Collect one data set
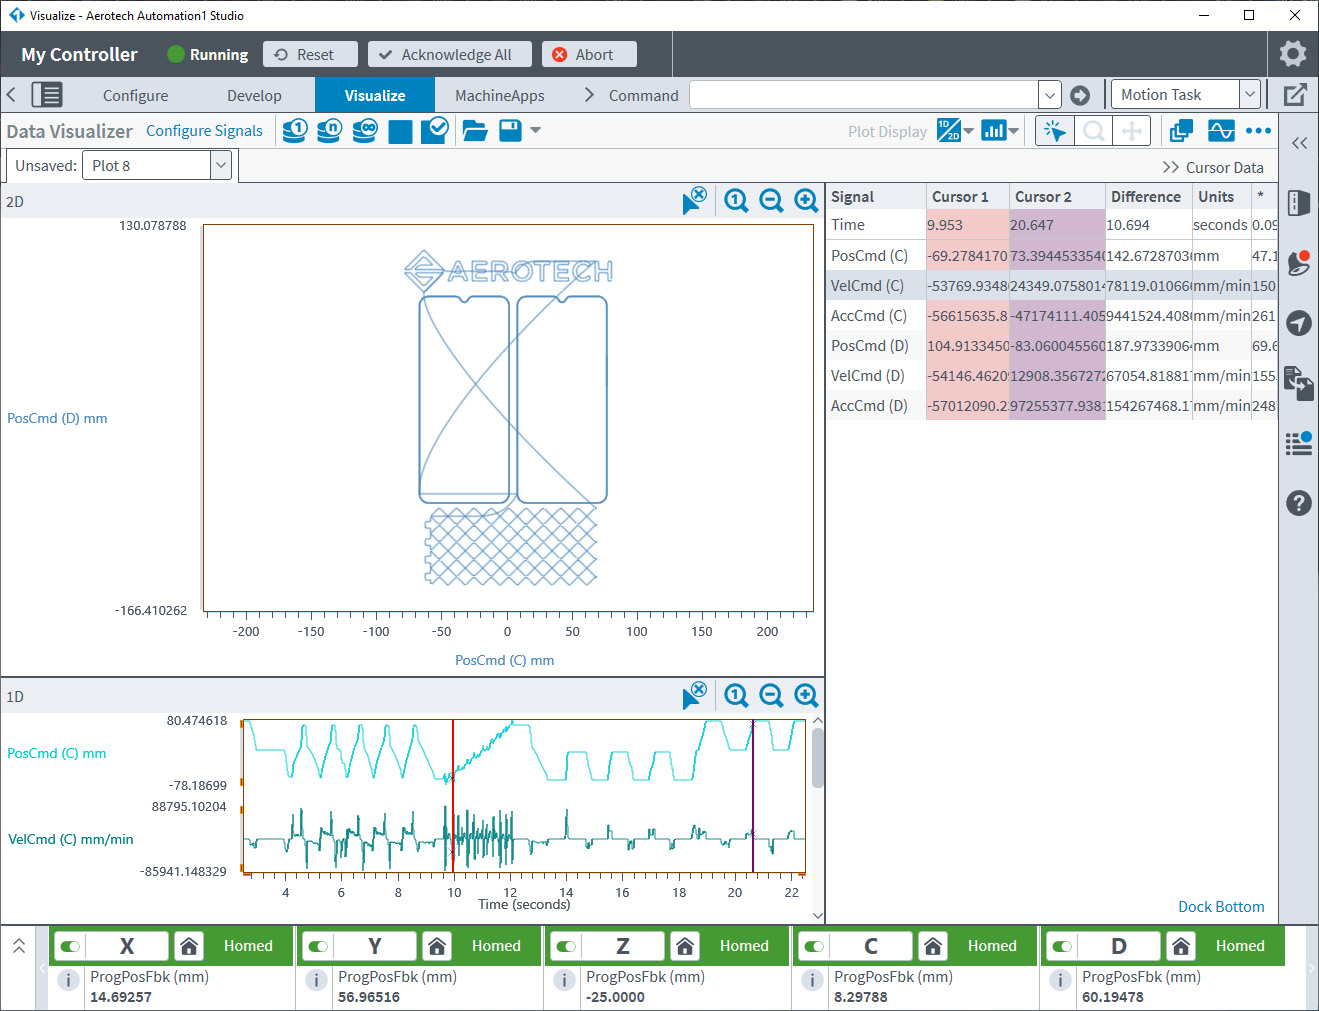 294,131
